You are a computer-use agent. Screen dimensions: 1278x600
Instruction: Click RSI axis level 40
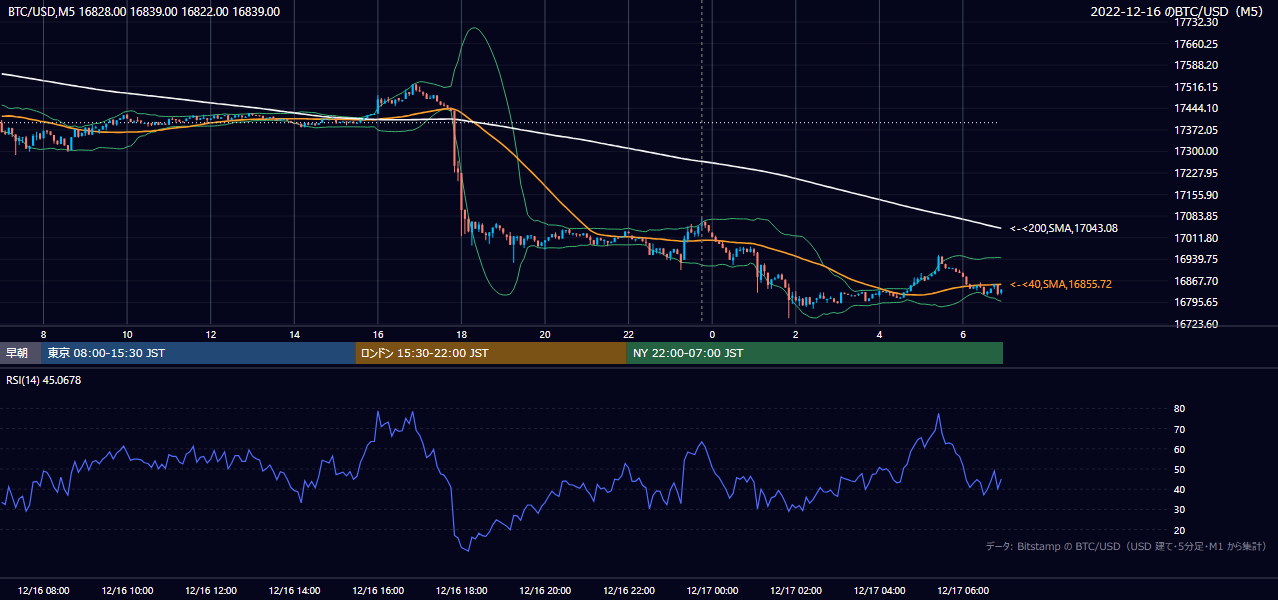coord(1180,489)
